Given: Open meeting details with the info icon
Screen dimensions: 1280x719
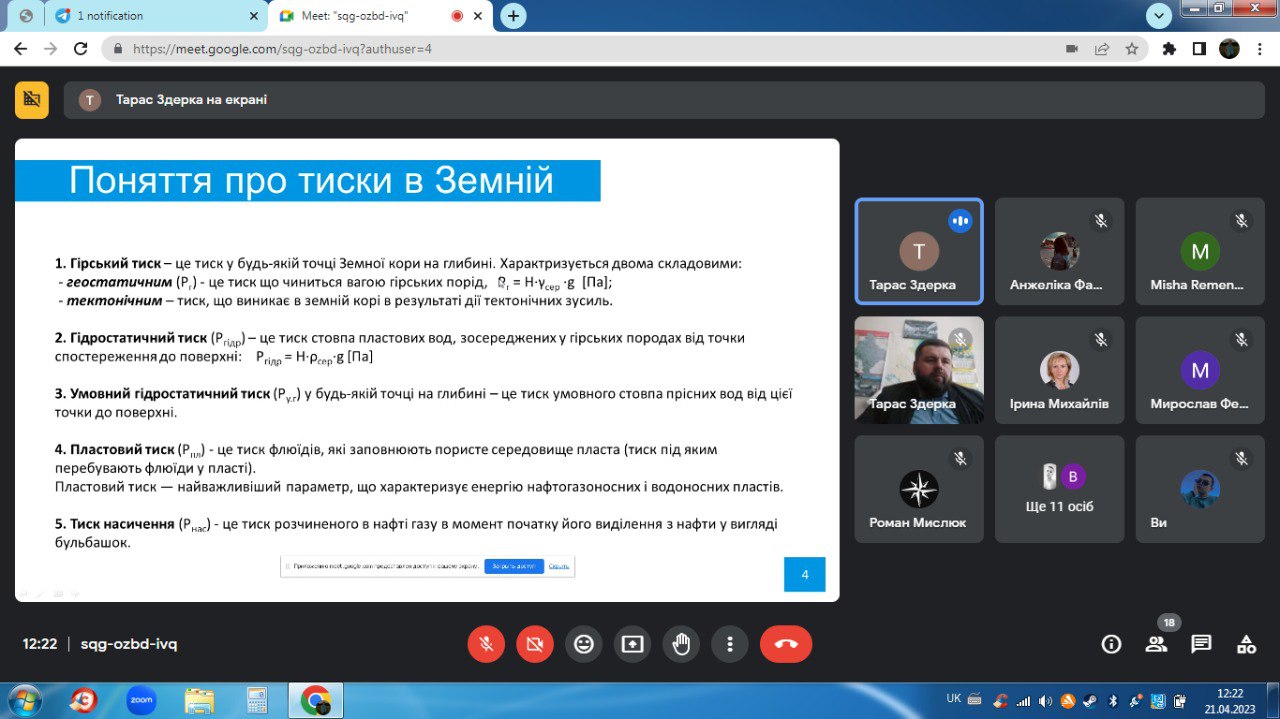Looking at the screenshot, I should 1111,644.
